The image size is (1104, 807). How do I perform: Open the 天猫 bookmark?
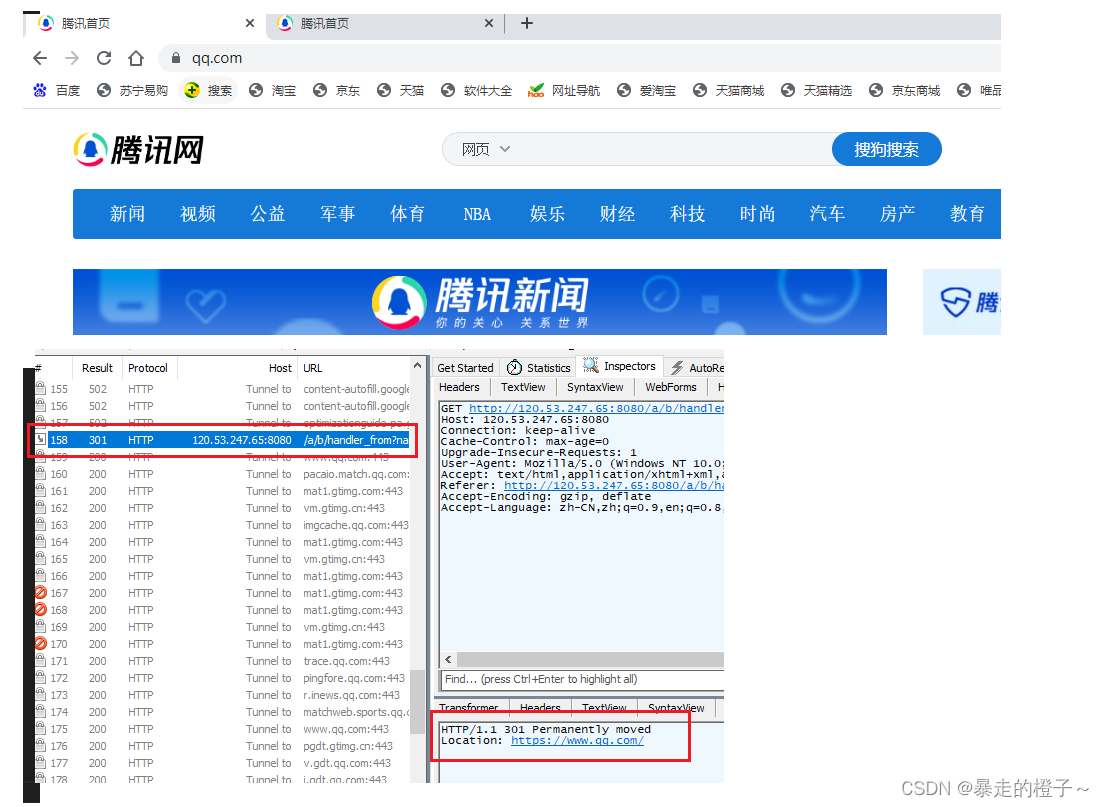(401, 90)
